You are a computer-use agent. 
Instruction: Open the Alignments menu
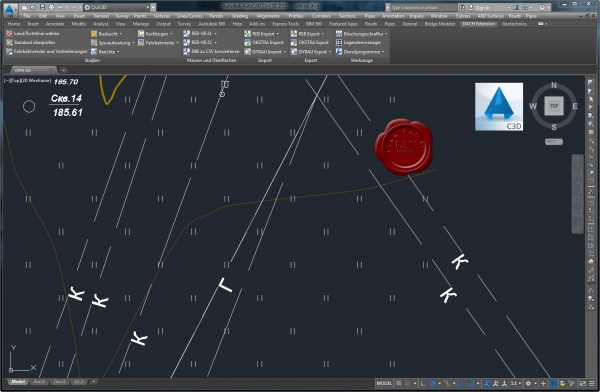point(268,16)
